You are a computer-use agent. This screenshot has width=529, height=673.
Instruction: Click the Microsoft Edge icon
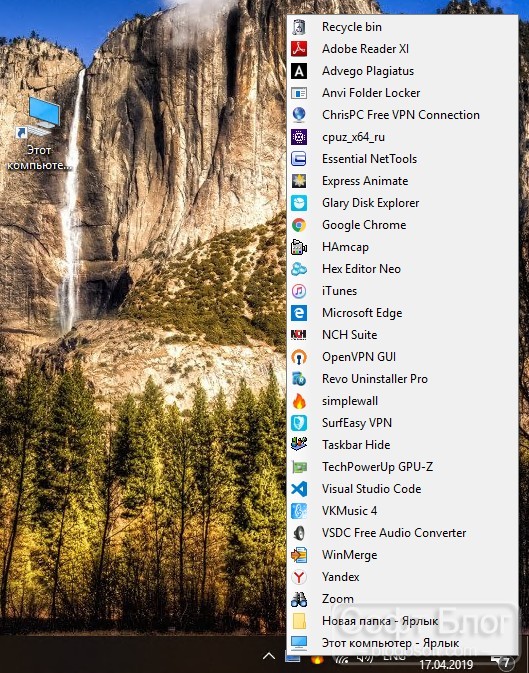click(299, 313)
